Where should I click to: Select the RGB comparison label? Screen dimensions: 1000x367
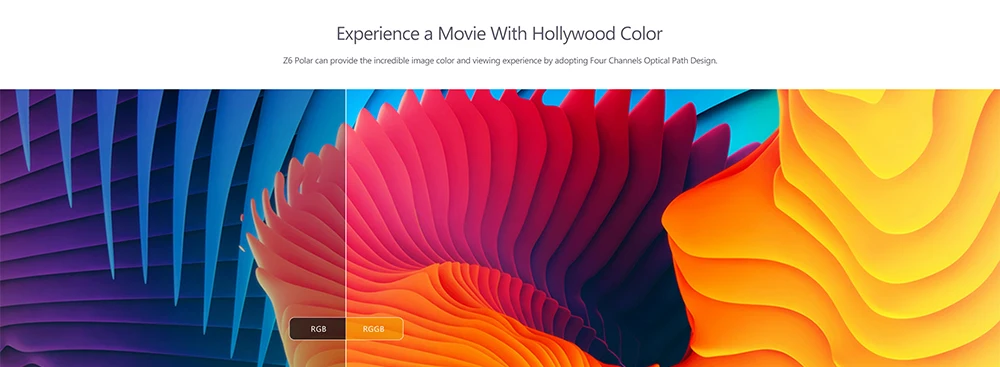tap(318, 329)
